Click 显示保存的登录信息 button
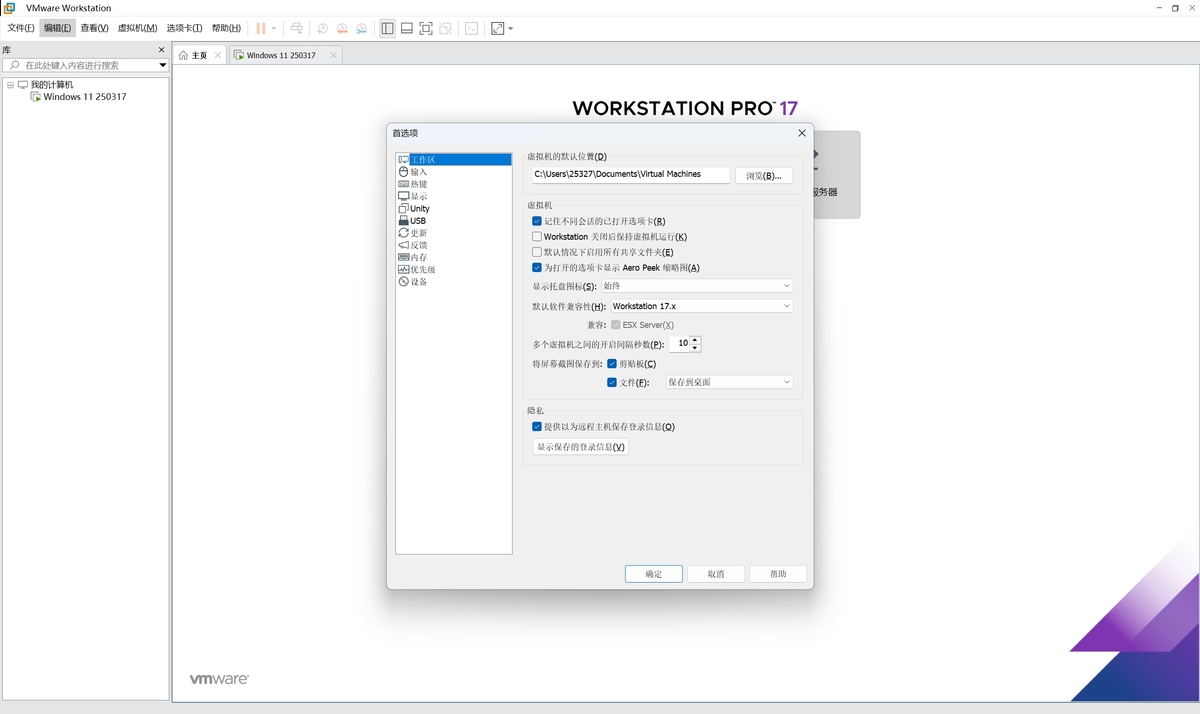This screenshot has height=714, width=1200. (x=581, y=447)
